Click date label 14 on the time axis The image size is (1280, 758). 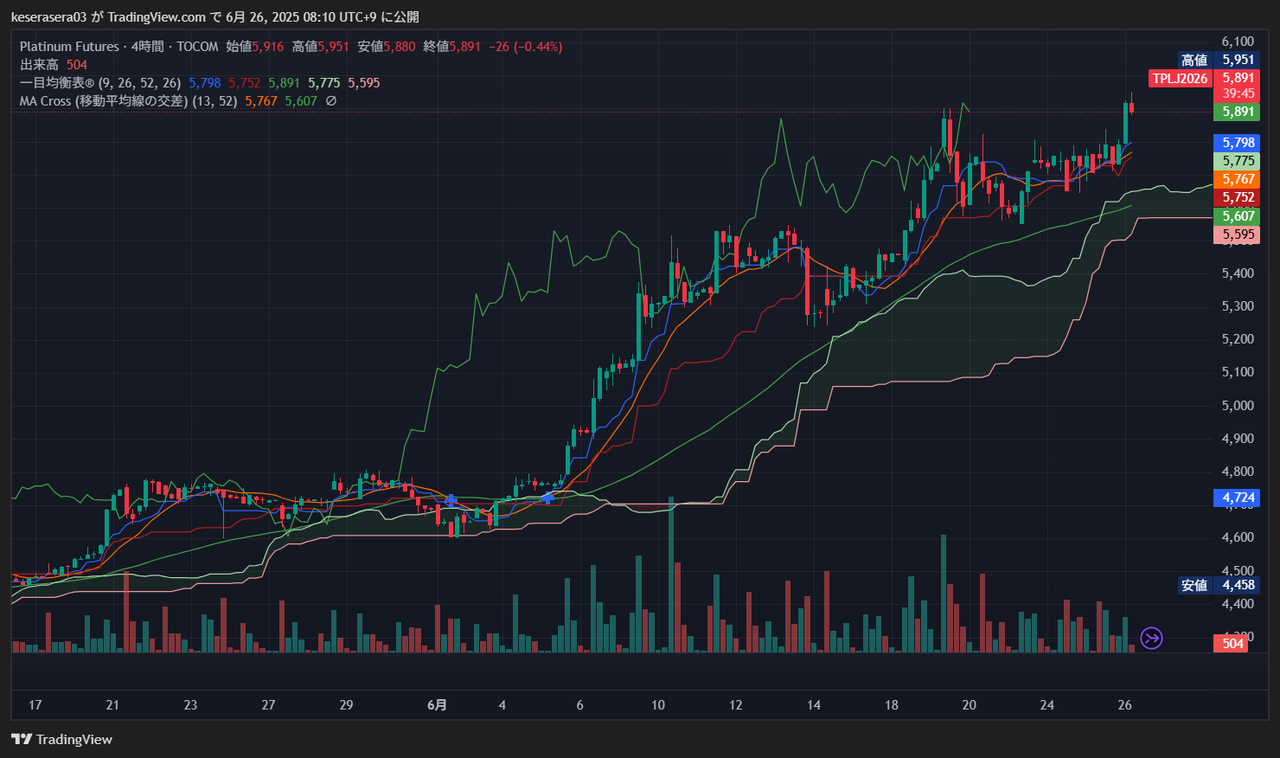point(814,705)
